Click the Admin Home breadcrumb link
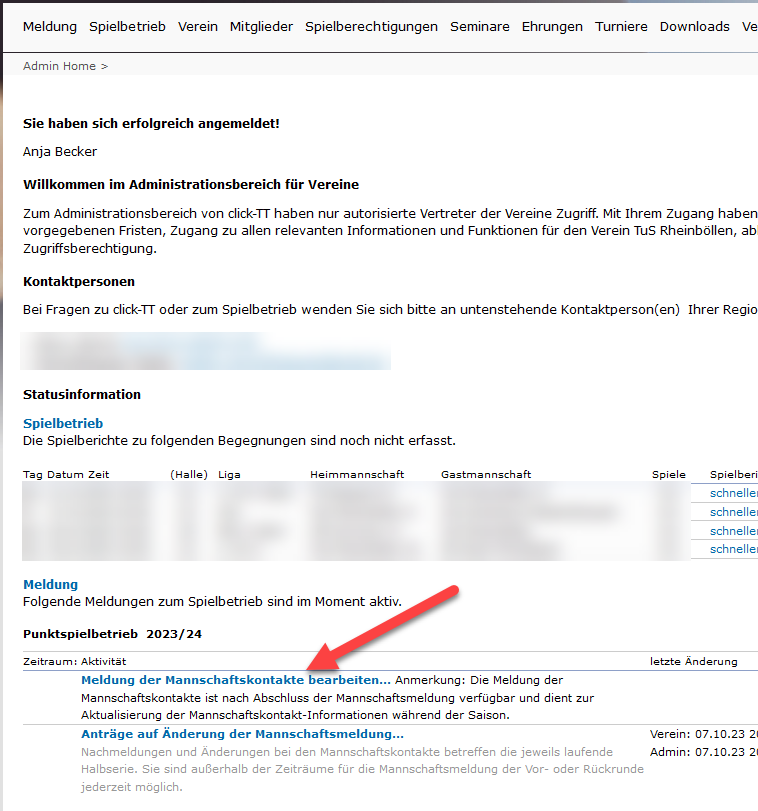Screen dimensions: 758x811 pos(59,66)
